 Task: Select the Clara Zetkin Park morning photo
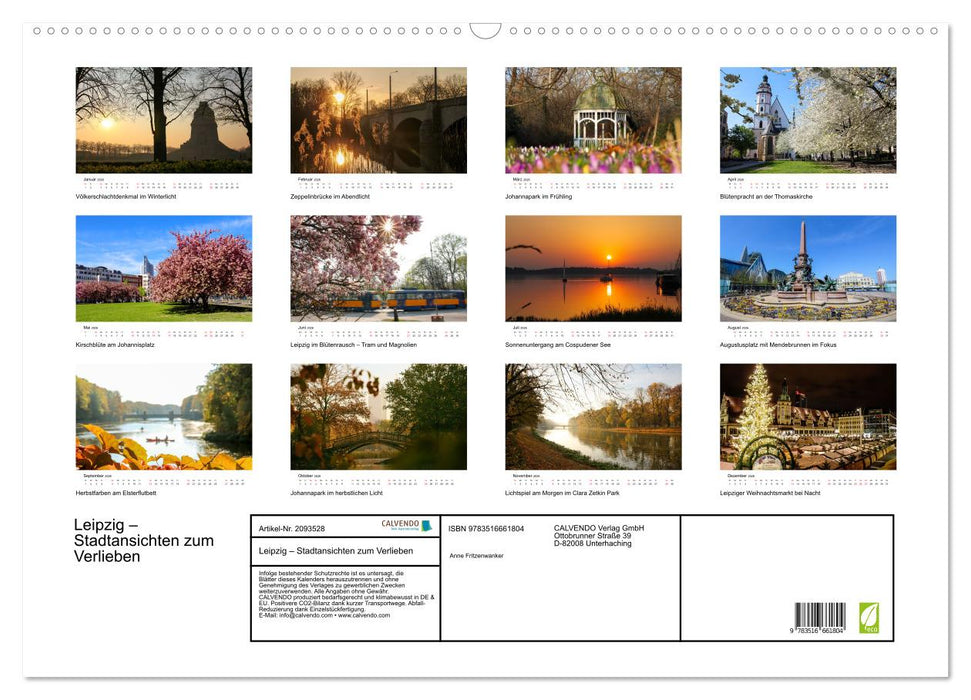coord(593,416)
